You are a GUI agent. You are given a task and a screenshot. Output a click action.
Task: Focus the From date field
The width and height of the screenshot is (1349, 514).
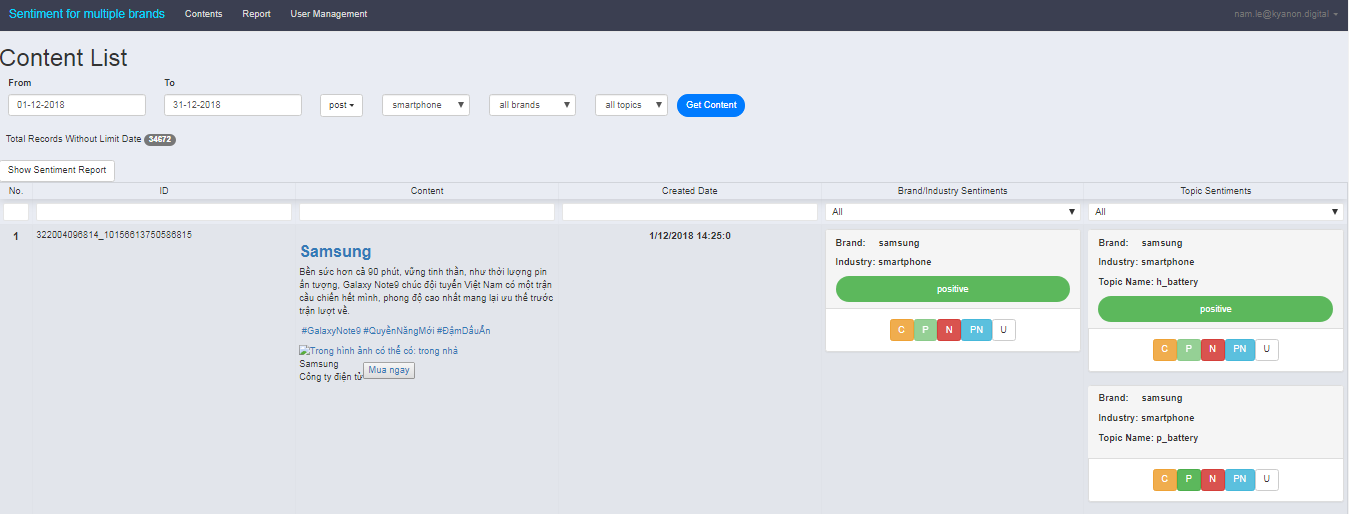77,105
